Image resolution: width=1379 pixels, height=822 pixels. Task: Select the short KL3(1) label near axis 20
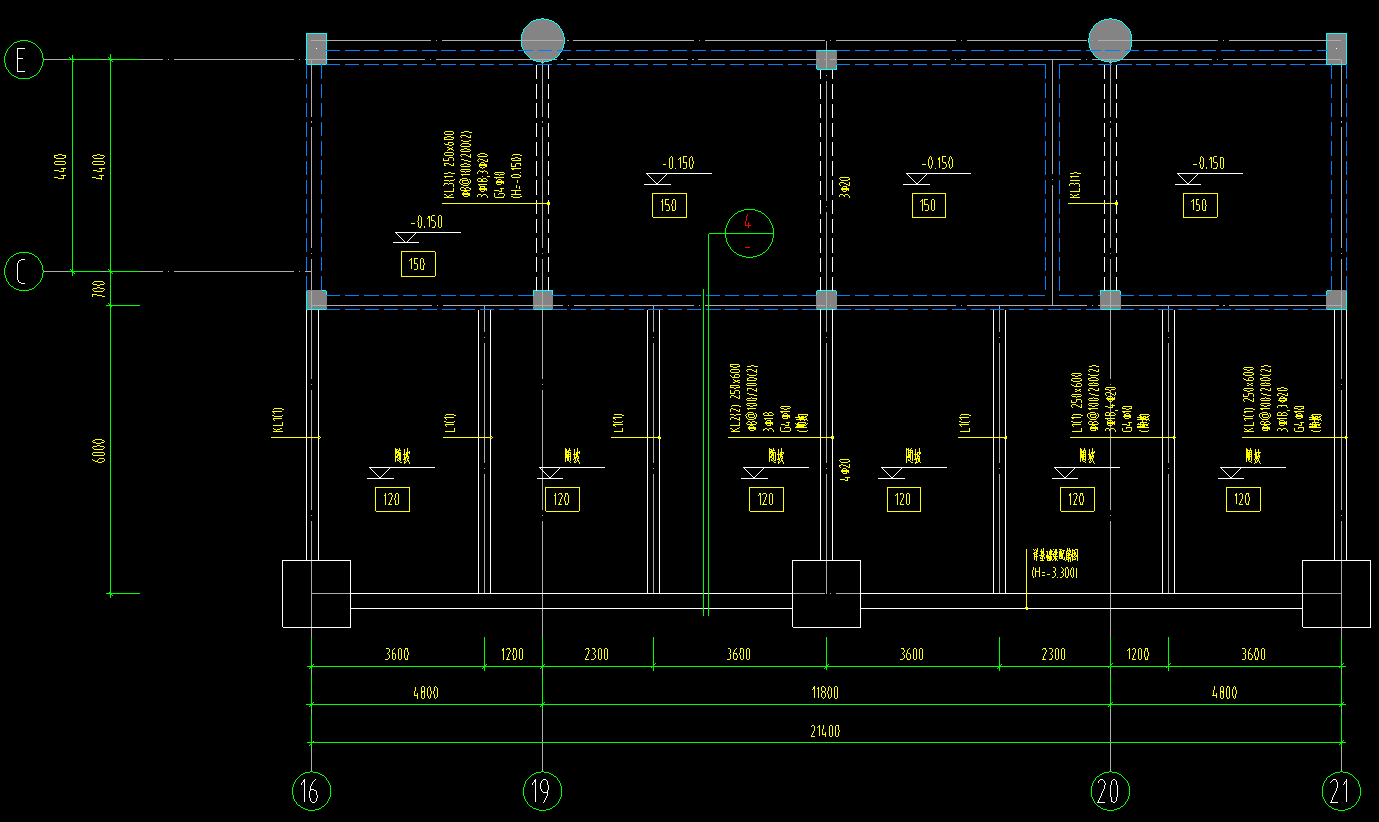click(x=1075, y=185)
